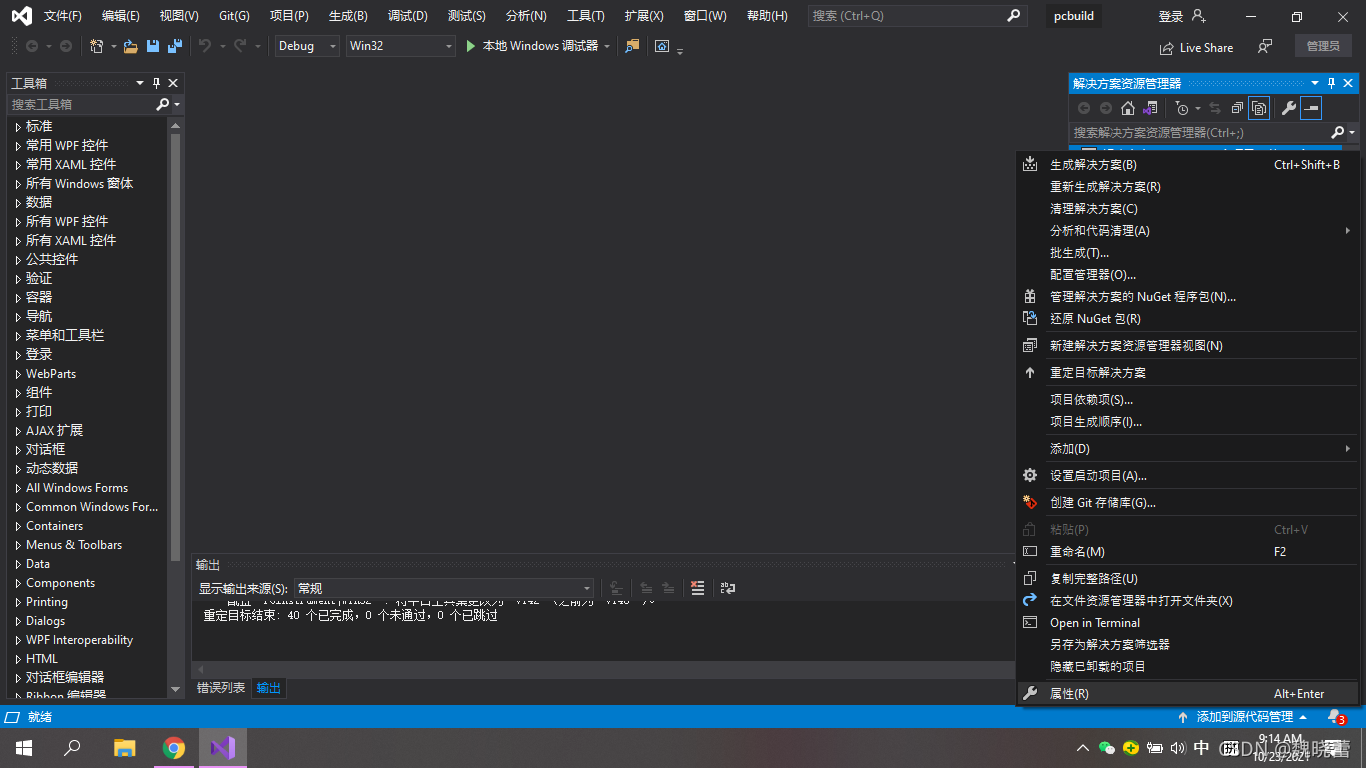The image size is (1366, 768).
Task: Click 添加到源代码管理 in the status bar
Action: [x=1244, y=716]
